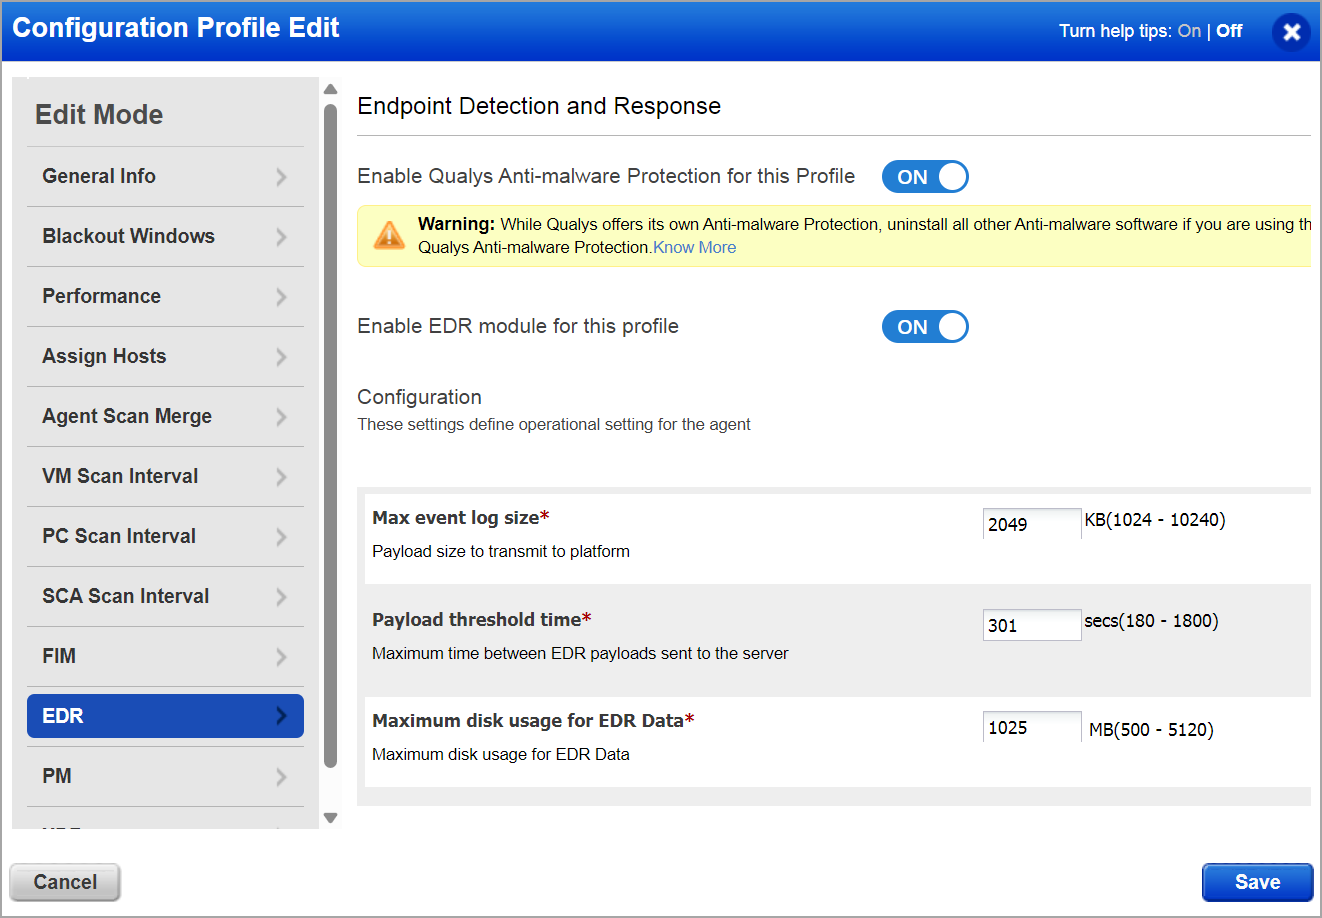The height and width of the screenshot is (918, 1322).
Task: Click chevron next to FIM
Action: coord(281,657)
